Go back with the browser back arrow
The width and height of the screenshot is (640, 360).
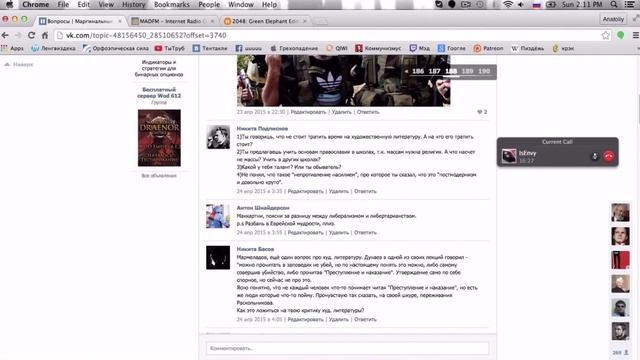(5, 36)
